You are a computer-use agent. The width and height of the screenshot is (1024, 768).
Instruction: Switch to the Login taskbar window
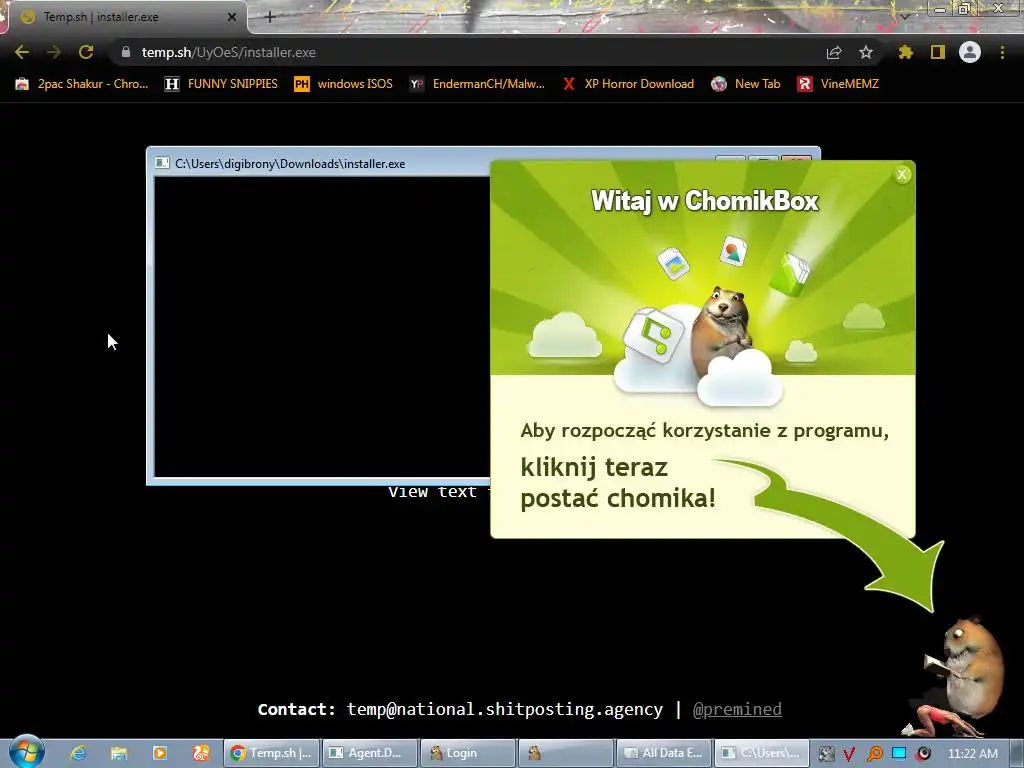[x=468, y=753]
